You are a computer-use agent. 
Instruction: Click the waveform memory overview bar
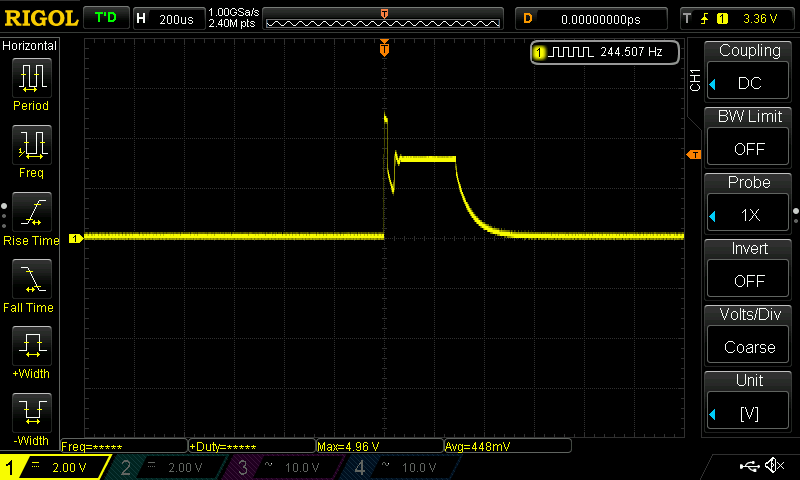coord(383,19)
